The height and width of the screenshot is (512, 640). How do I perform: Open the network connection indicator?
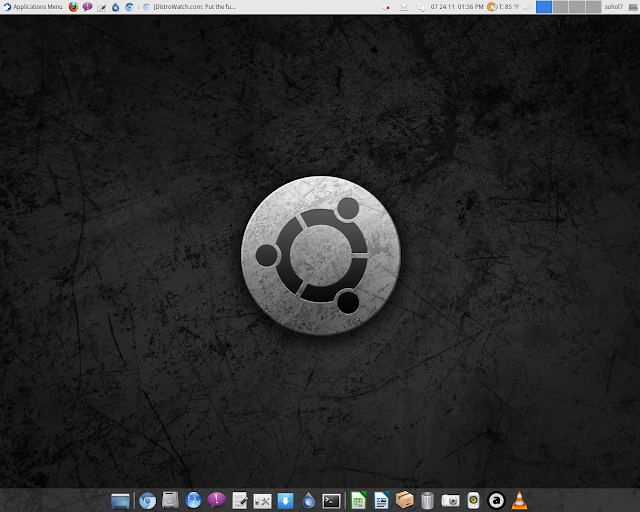tap(420, 7)
